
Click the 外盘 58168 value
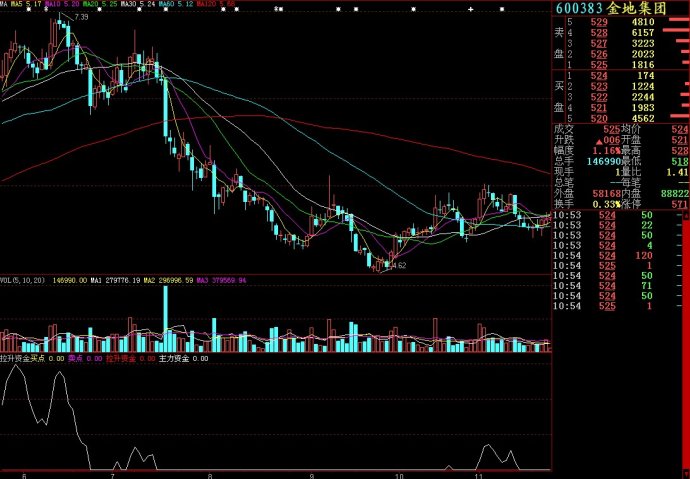point(606,194)
